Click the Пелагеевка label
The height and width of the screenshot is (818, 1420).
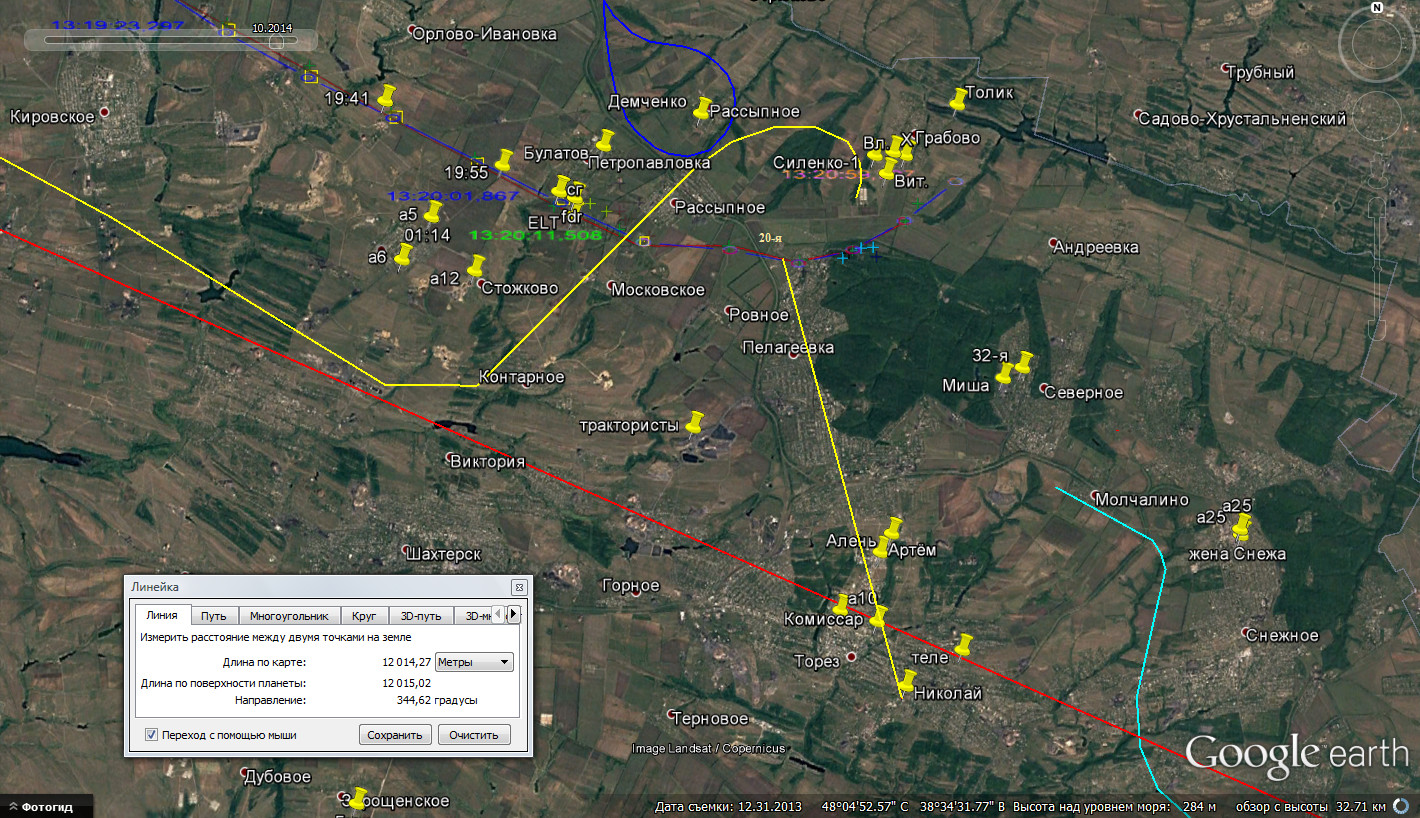788,347
